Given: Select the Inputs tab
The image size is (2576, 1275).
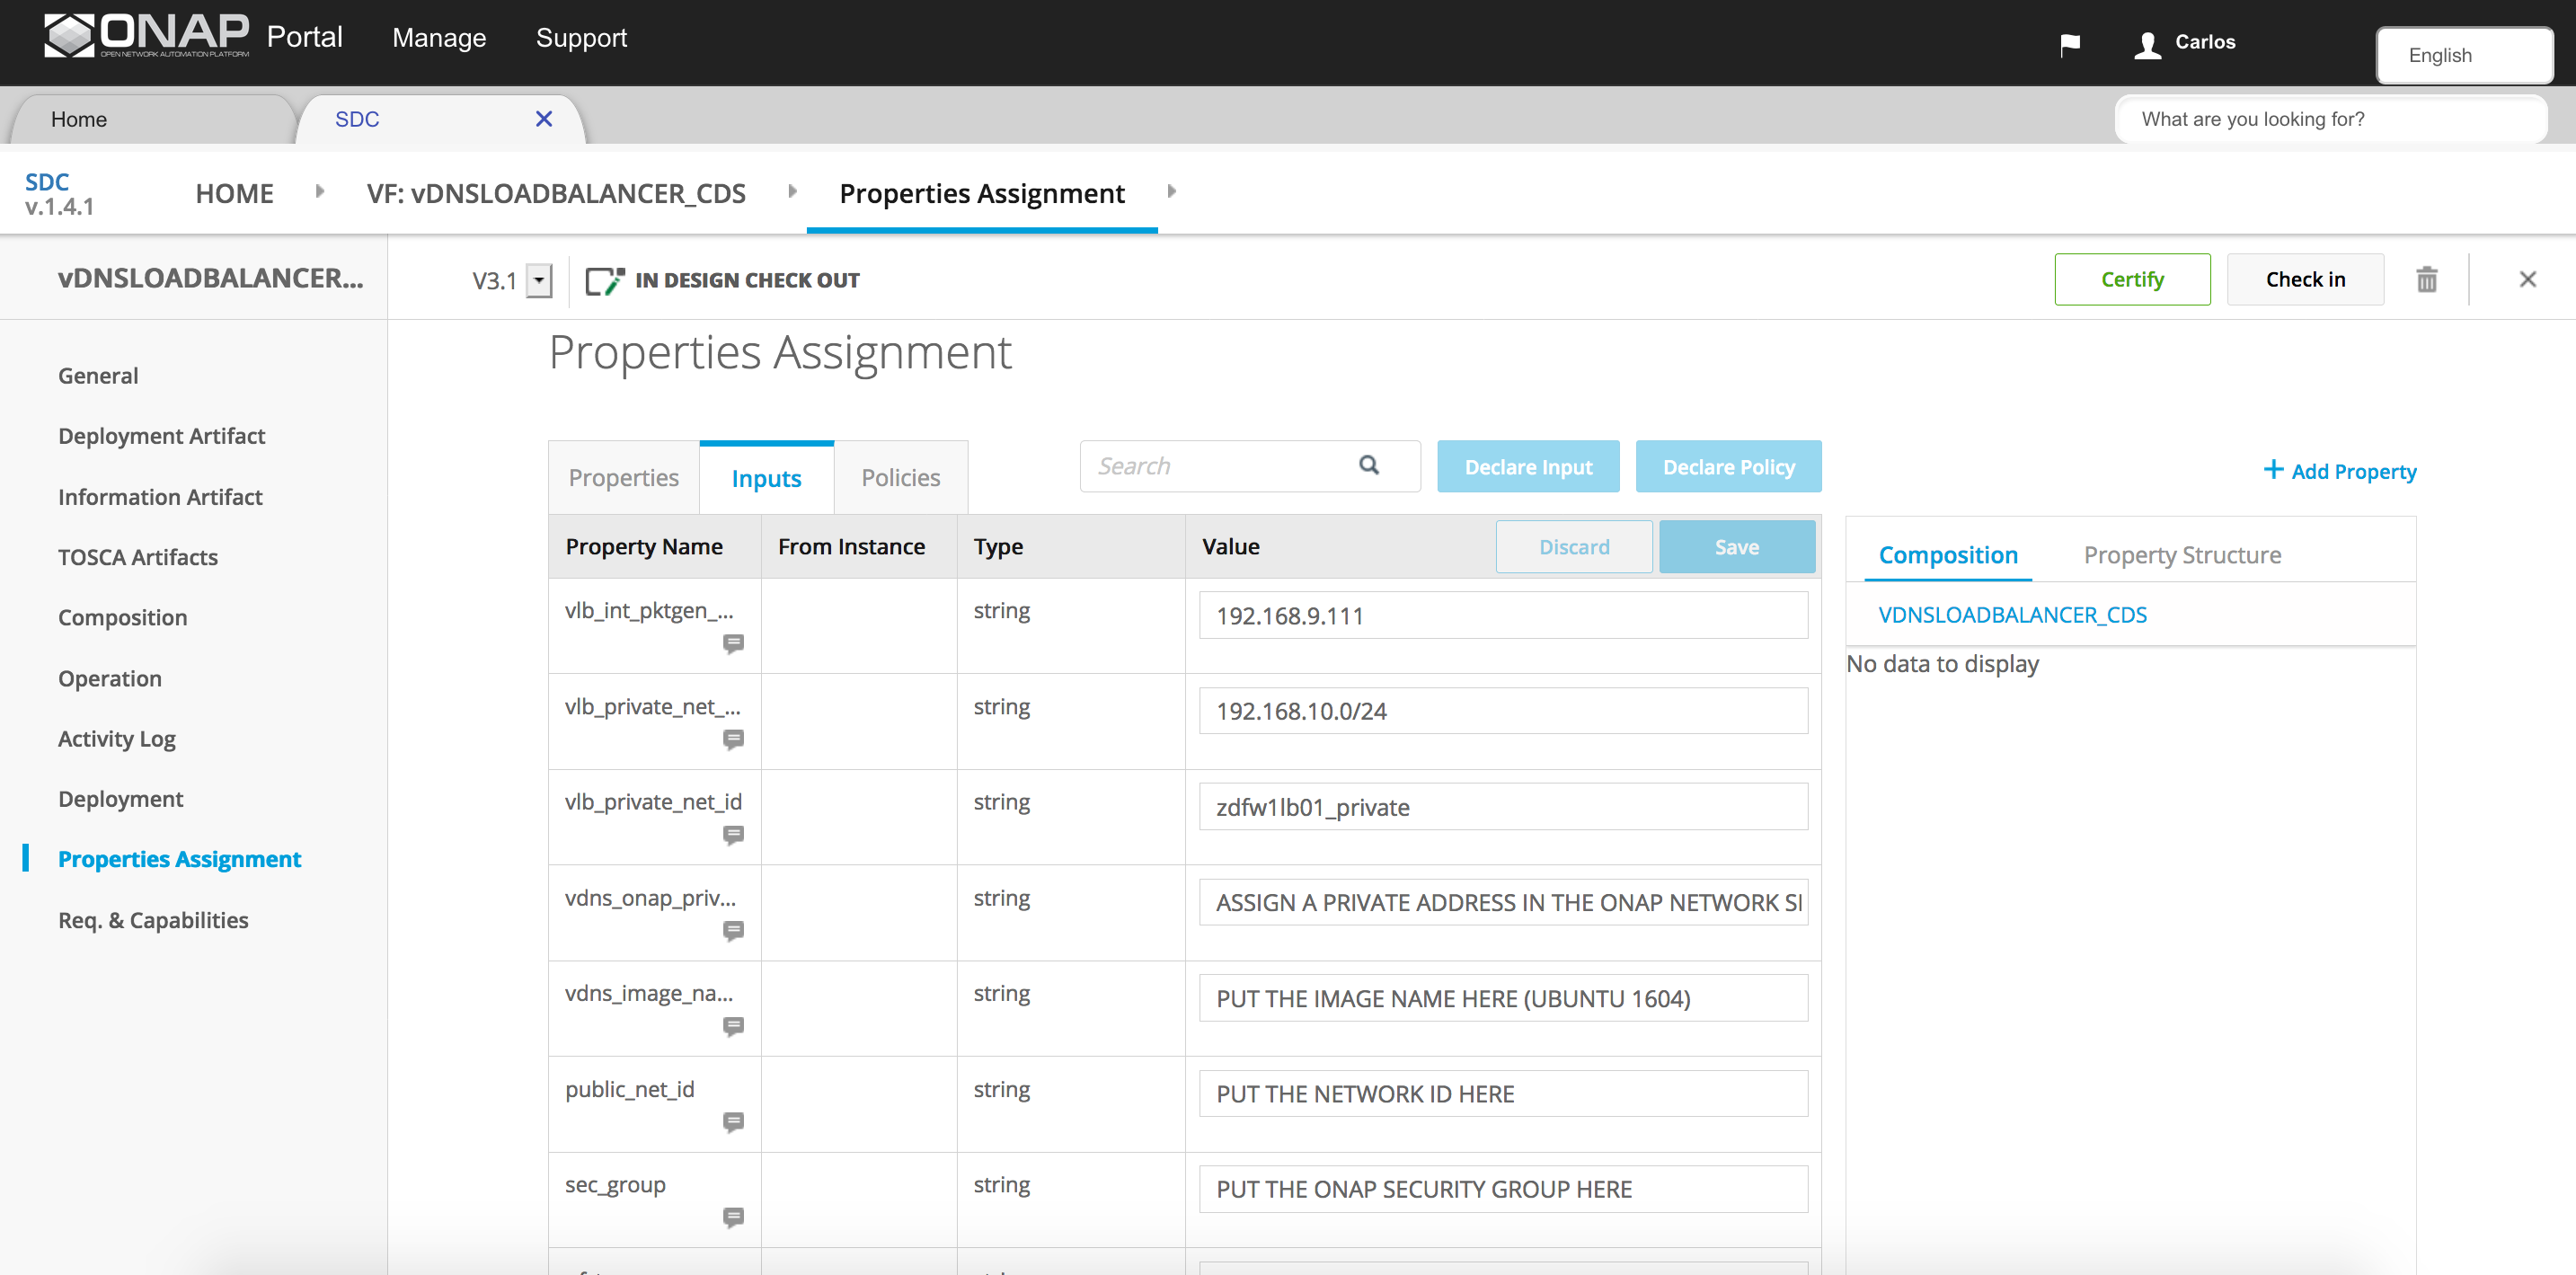Looking at the screenshot, I should 766,478.
